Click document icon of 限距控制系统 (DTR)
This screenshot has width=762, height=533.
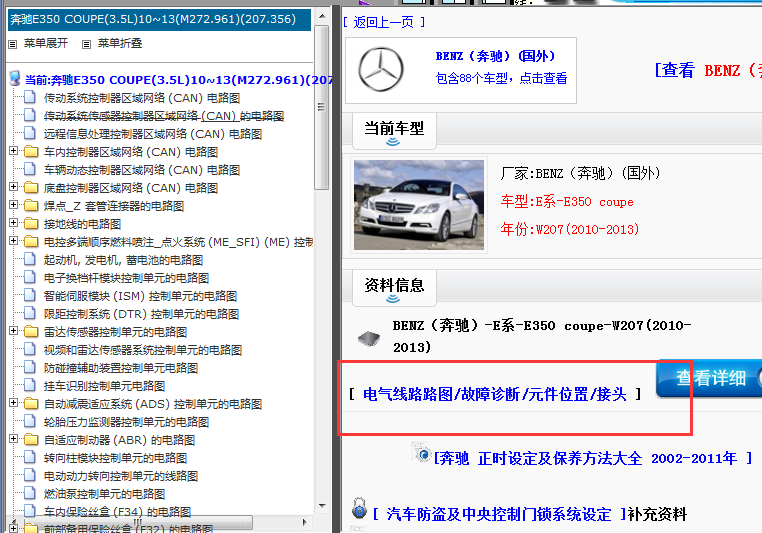pyautogui.click(x=30, y=313)
